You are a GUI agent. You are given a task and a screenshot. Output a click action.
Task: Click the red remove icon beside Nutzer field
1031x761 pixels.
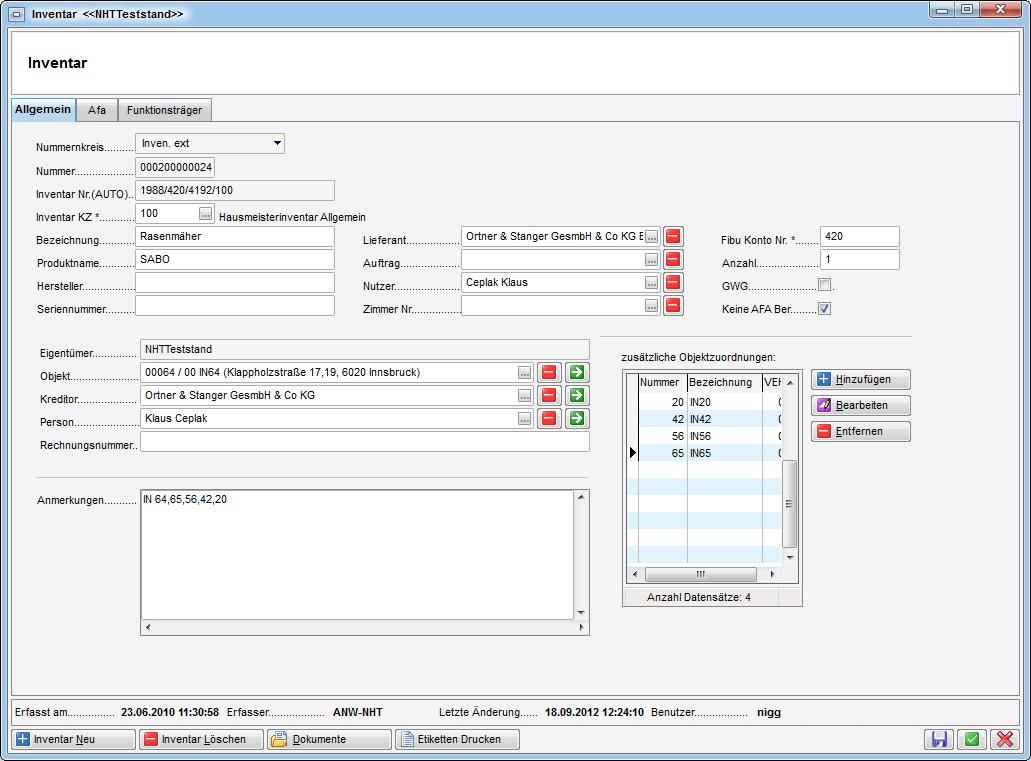tap(673, 283)
